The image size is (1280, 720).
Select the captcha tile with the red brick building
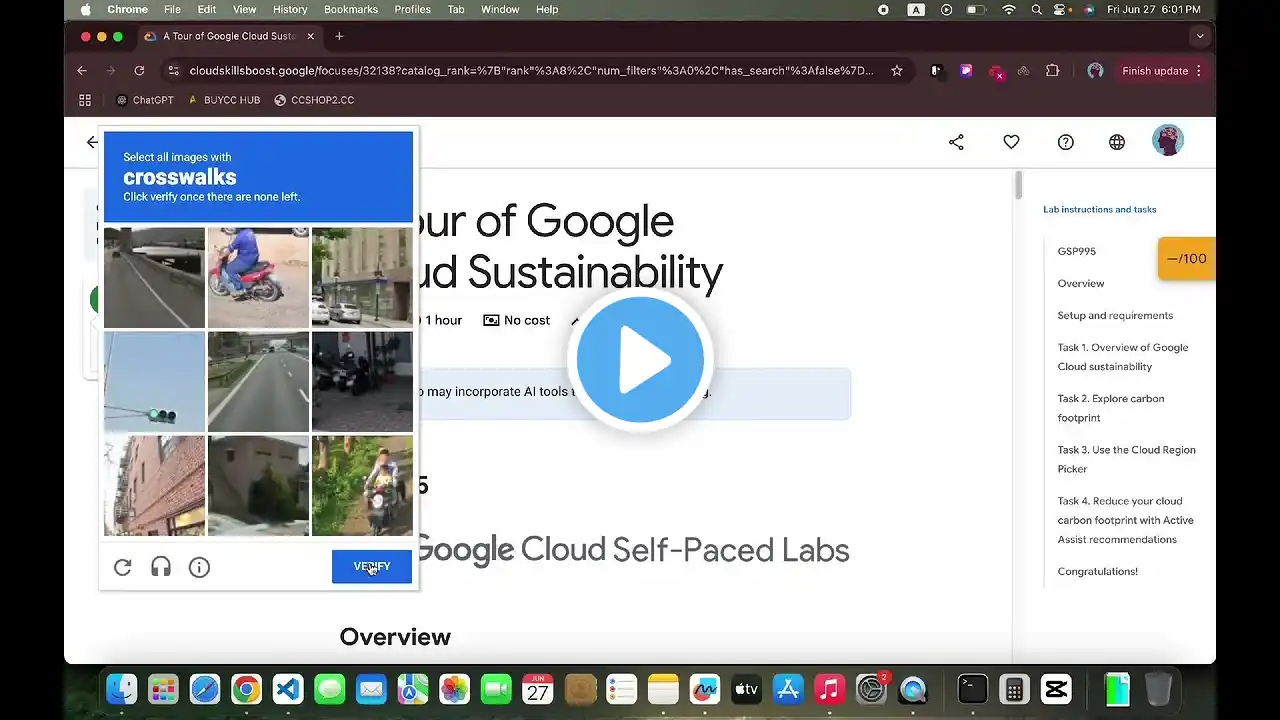tap(154, 485)
